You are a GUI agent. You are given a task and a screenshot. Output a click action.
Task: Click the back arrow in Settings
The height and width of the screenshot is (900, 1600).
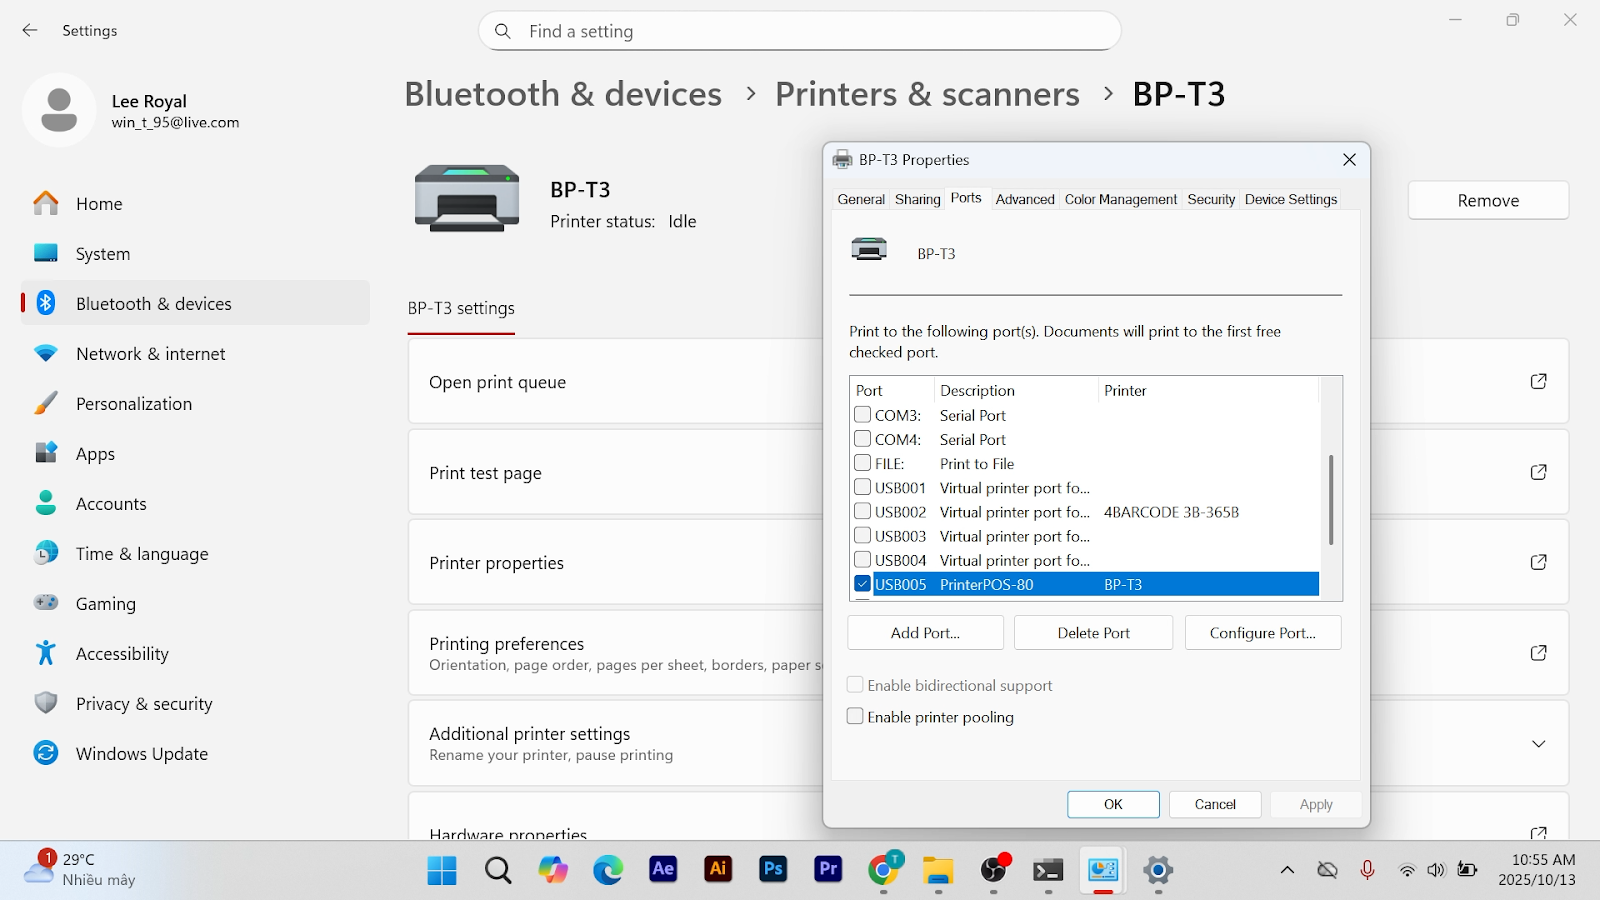30,31
